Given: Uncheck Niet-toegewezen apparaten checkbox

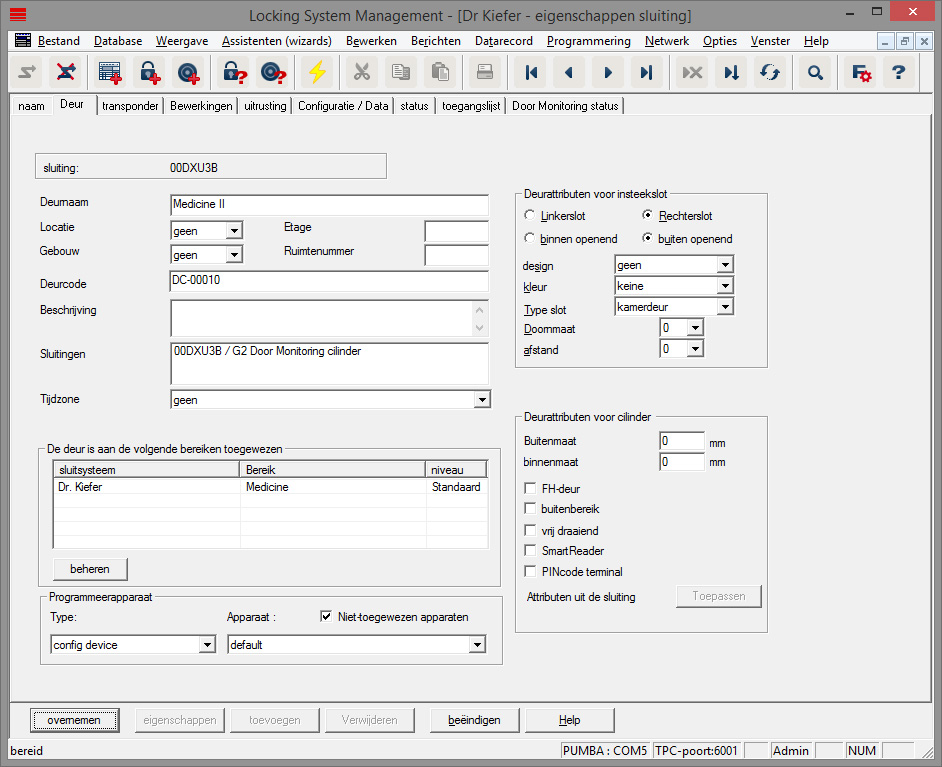Looking at the screenshot, I should 326,617.
